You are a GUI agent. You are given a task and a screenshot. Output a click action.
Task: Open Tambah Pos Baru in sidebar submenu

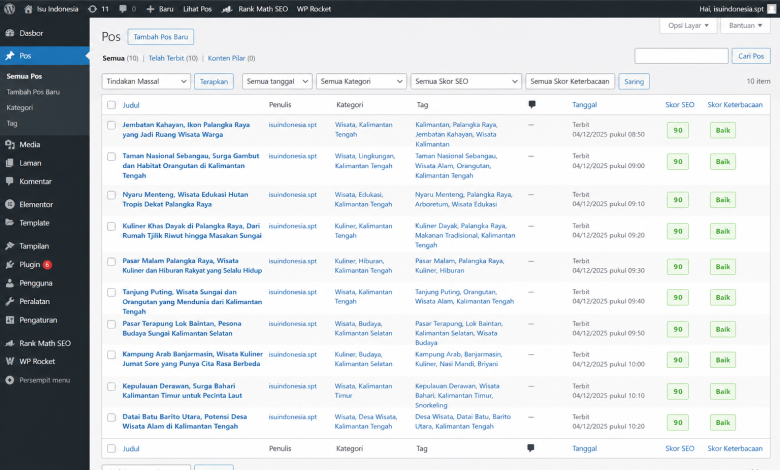click(x=33, y=92)
